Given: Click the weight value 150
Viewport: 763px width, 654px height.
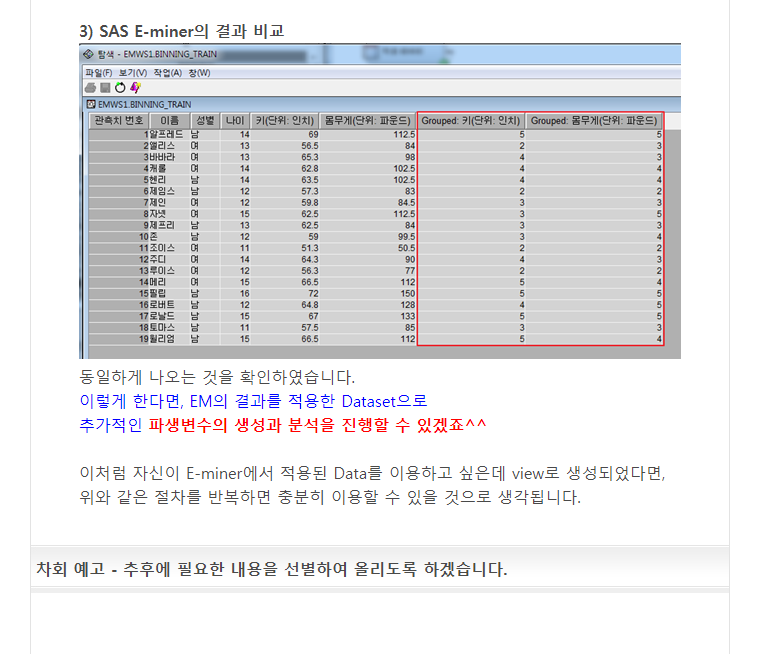Looking at the screenshot, I should [408, 293].
